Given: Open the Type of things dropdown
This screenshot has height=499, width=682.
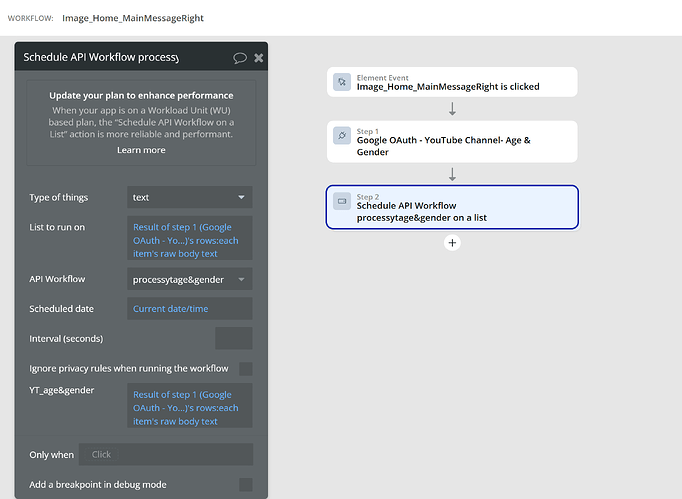Looking at the screenshot, I should click(x=189, y=197).
